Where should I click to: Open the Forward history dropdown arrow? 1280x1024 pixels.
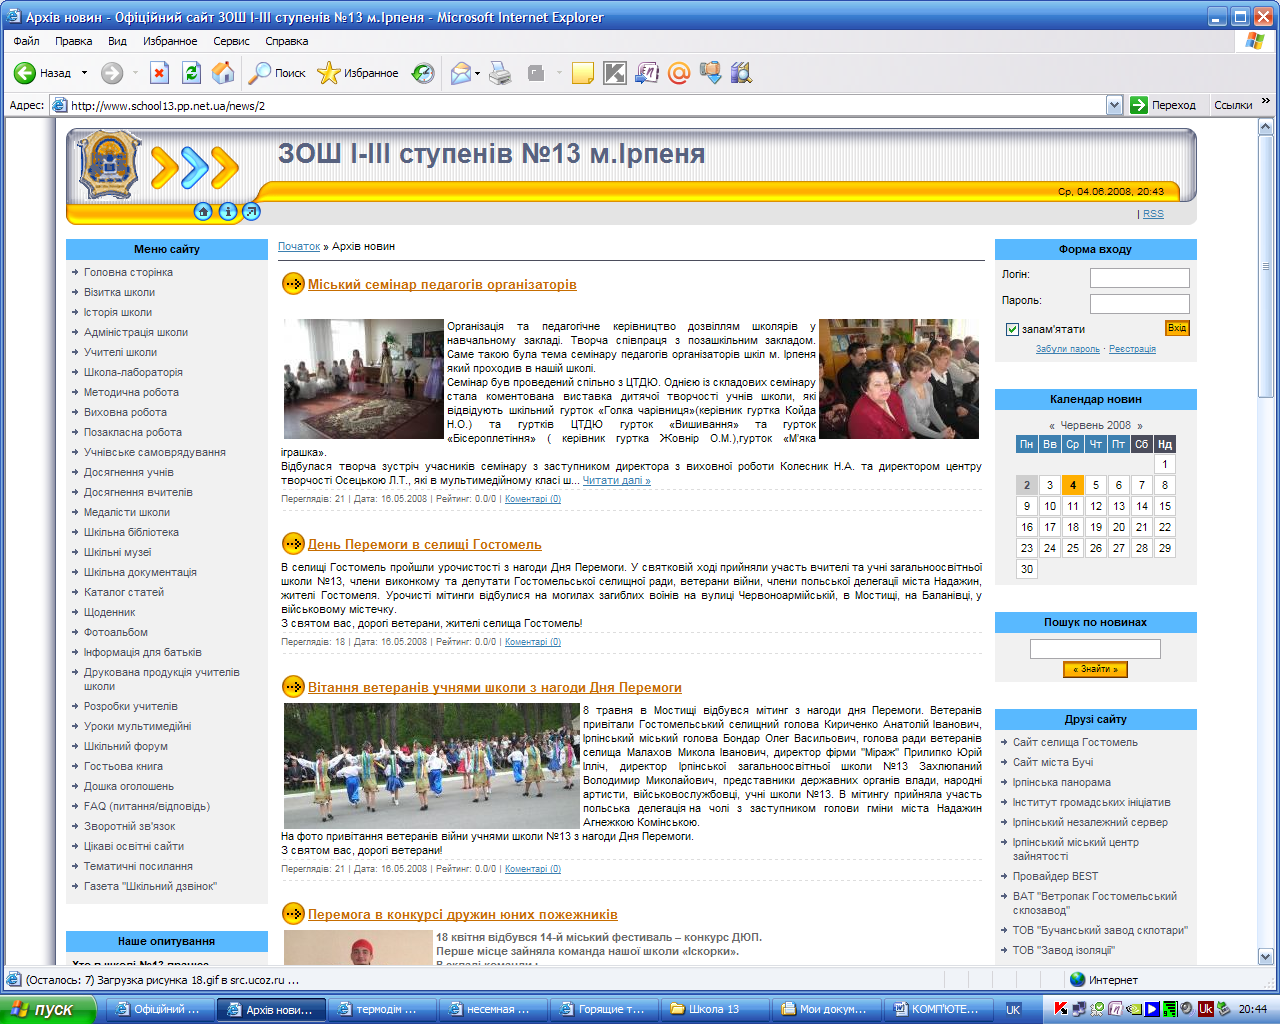135,73
